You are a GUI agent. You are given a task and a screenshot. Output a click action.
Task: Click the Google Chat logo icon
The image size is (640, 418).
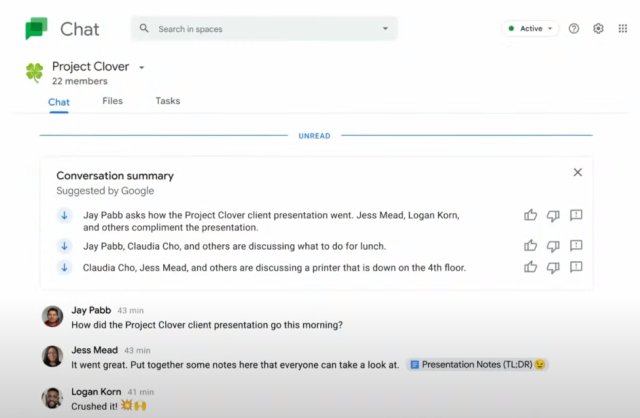36,29
